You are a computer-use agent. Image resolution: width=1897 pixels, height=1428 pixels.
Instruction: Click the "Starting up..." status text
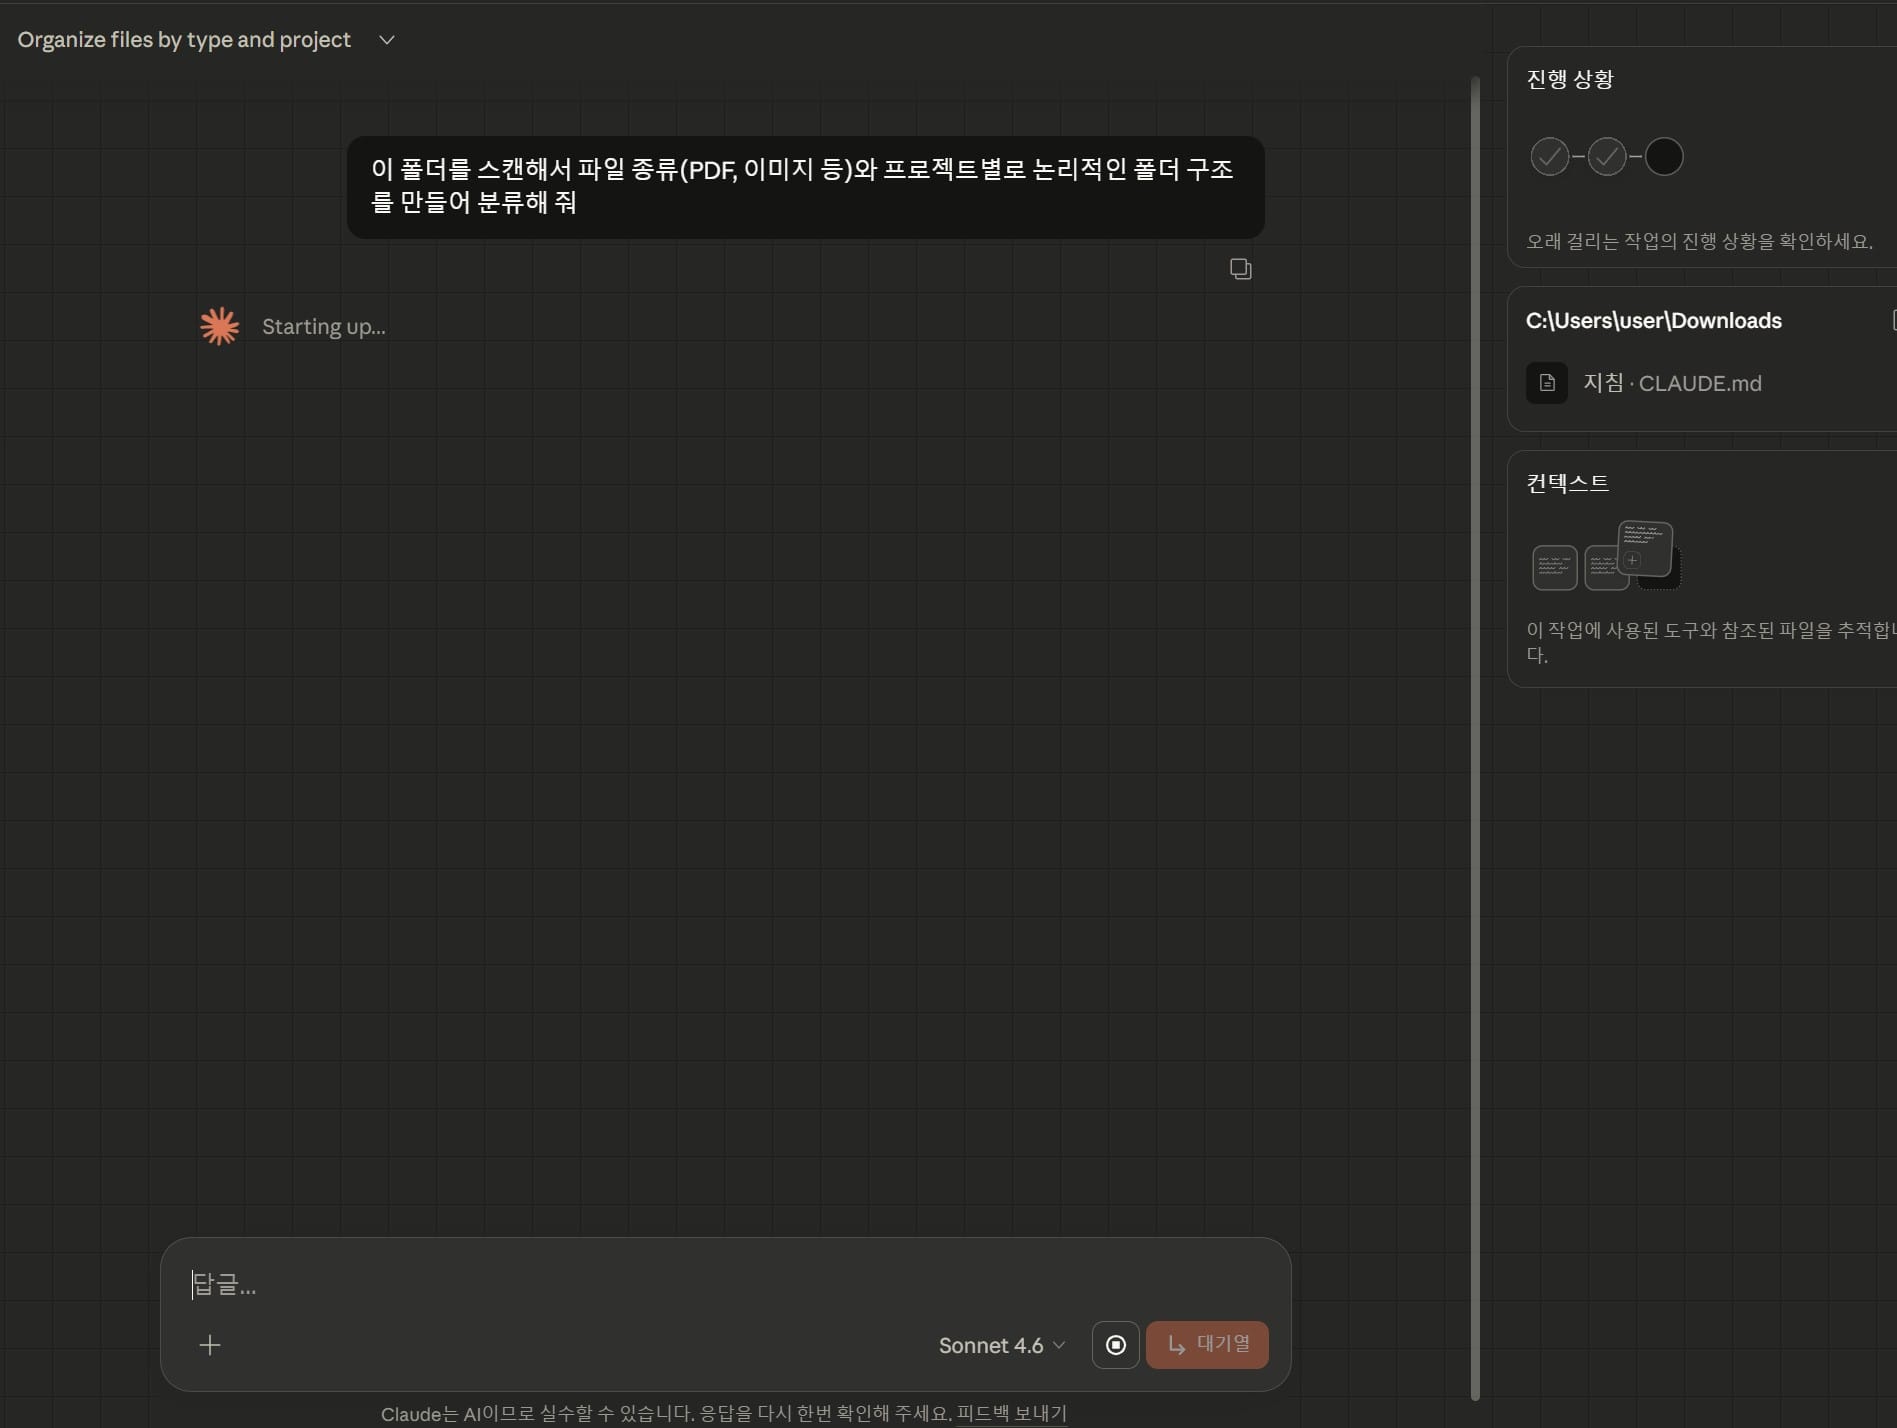pyautogui.click(x=323, y=327)
